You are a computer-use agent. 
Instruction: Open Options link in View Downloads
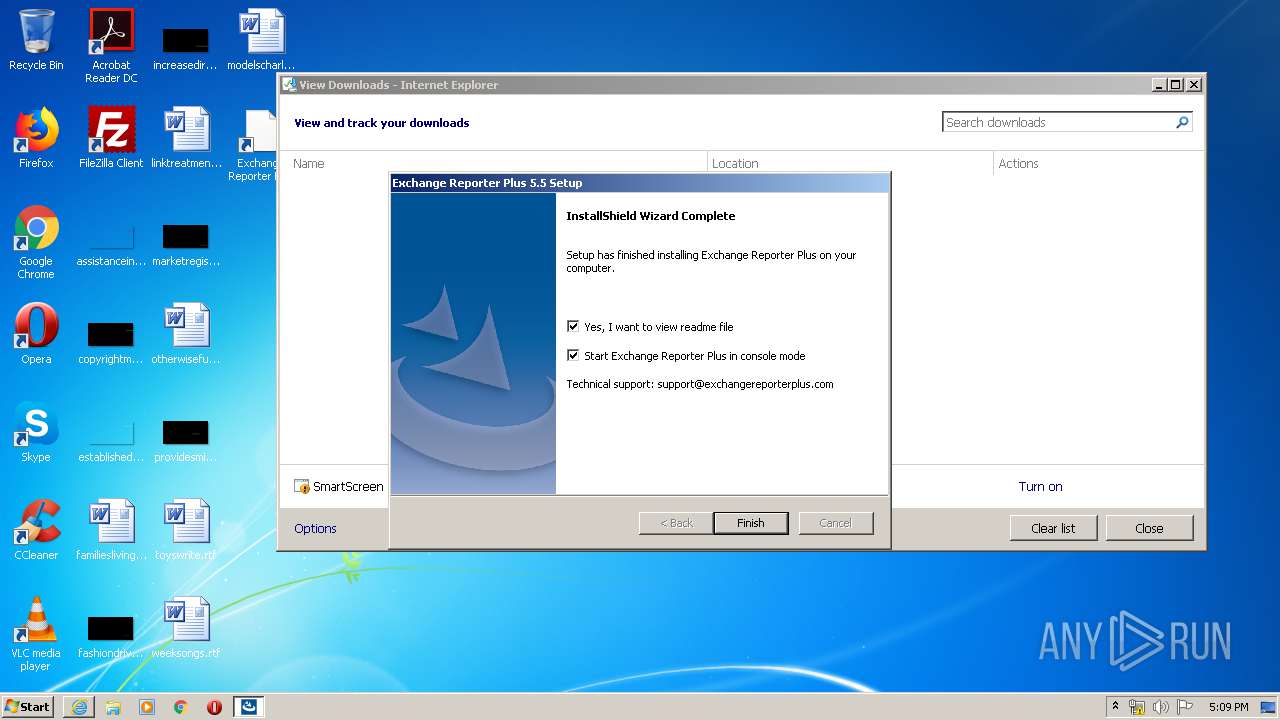point(315,528)
